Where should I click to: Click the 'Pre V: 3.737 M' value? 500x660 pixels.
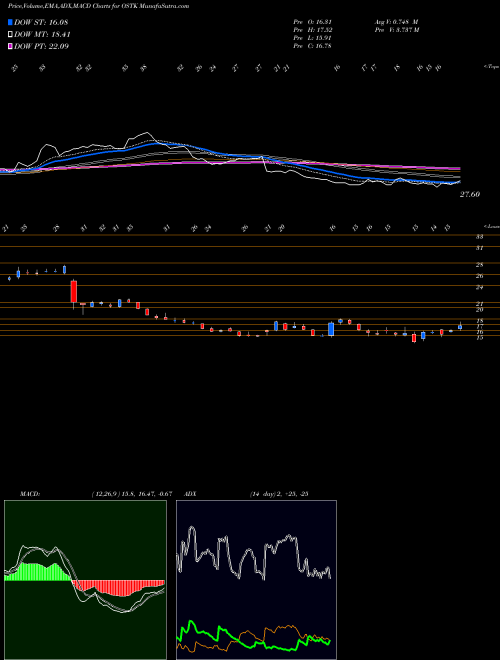398,30
